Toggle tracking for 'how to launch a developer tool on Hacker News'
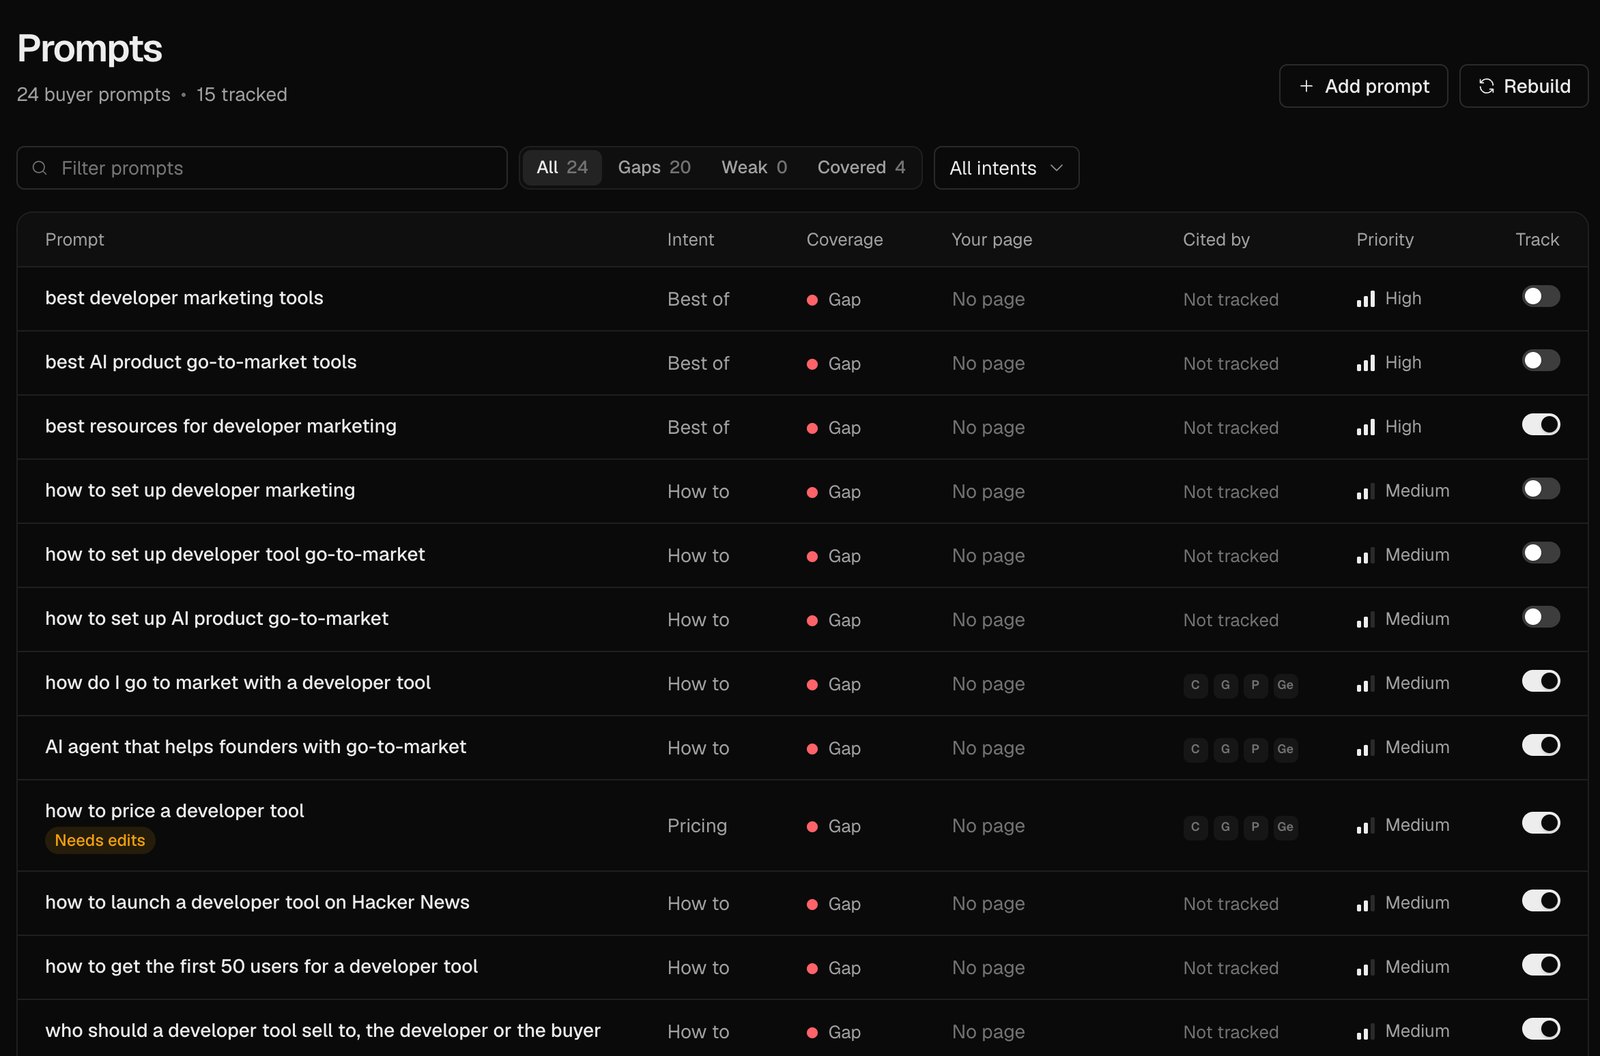The width and height of the screenshot is (1600, 1056). pos(1541,901)
